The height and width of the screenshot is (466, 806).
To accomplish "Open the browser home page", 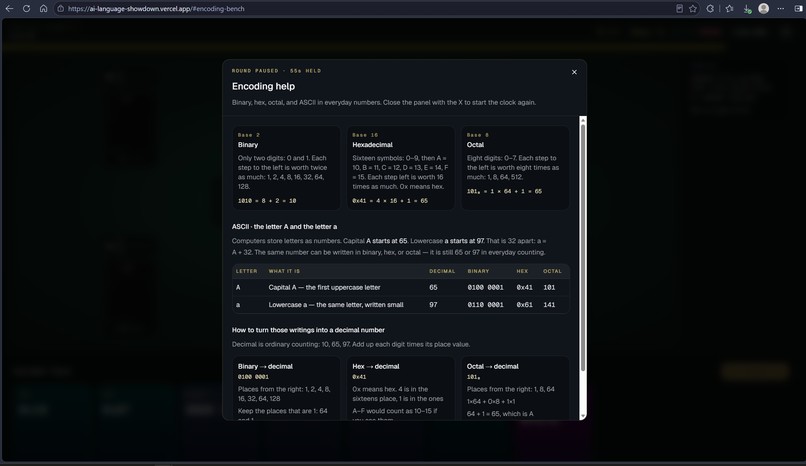I will (43, 9).
